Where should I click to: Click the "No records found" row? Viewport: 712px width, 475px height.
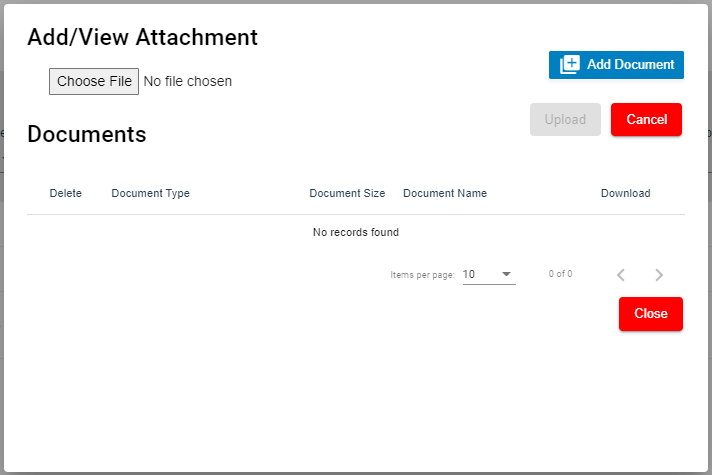coord(356,233)
